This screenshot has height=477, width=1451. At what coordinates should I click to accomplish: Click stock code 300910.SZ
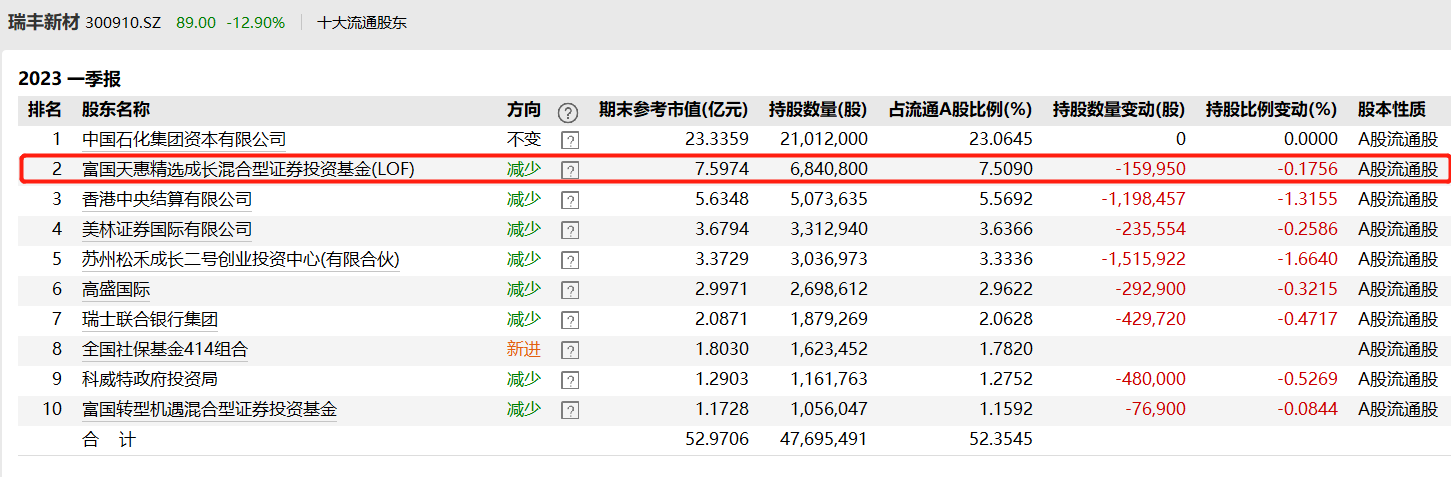[x=123, y=22]
